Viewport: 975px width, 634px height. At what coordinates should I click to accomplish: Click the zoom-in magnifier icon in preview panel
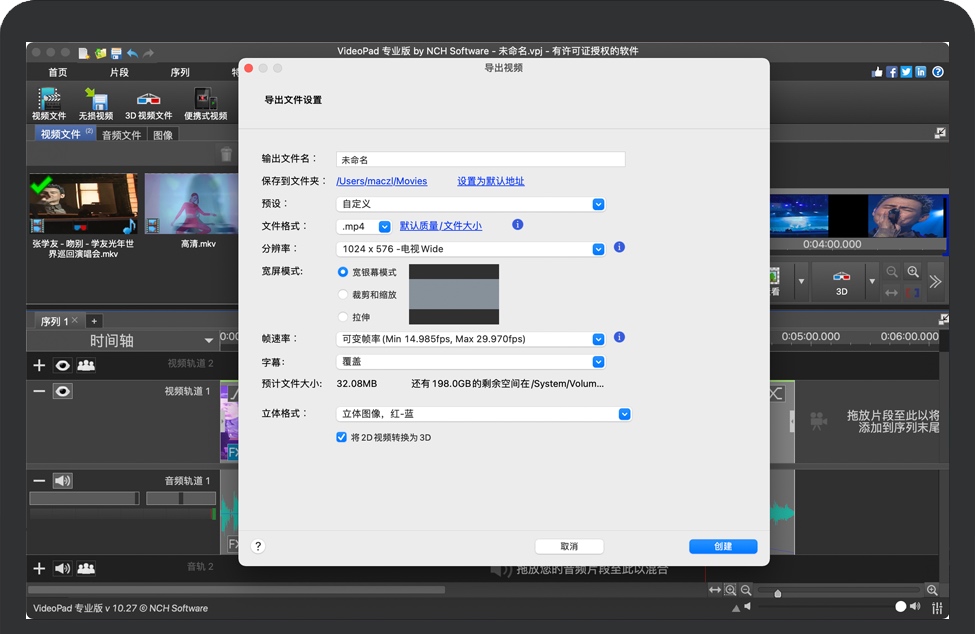coord(913,272)
